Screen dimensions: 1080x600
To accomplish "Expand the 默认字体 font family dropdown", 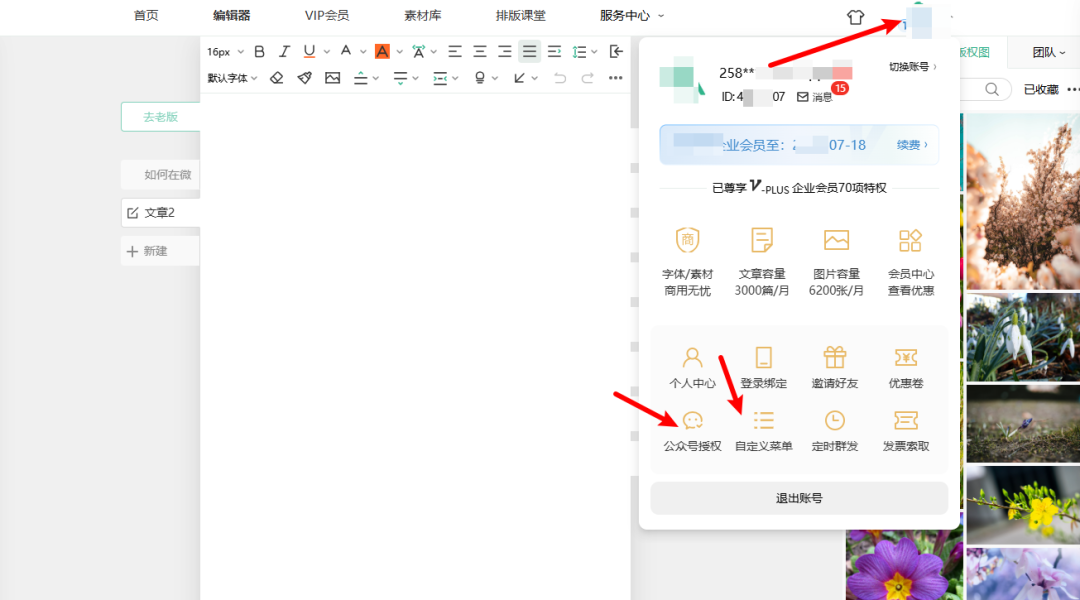I will [x=232, y=78].
